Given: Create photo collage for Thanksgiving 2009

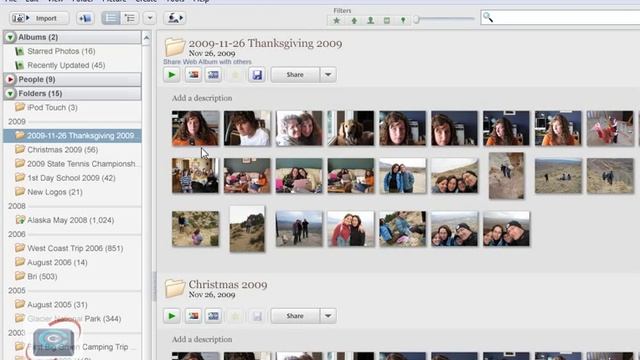Looking at the screenshot, I should (193, 75).
